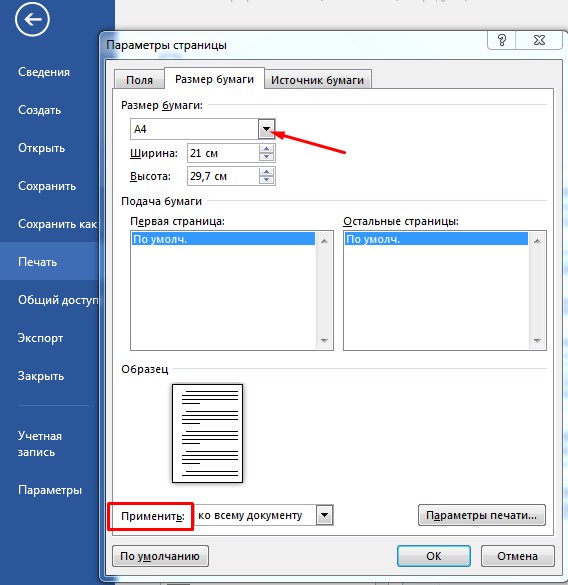This screenshot has width=568, height=585.
Task: Click the Ширина width input field
Action: click(x=223, y=153)
